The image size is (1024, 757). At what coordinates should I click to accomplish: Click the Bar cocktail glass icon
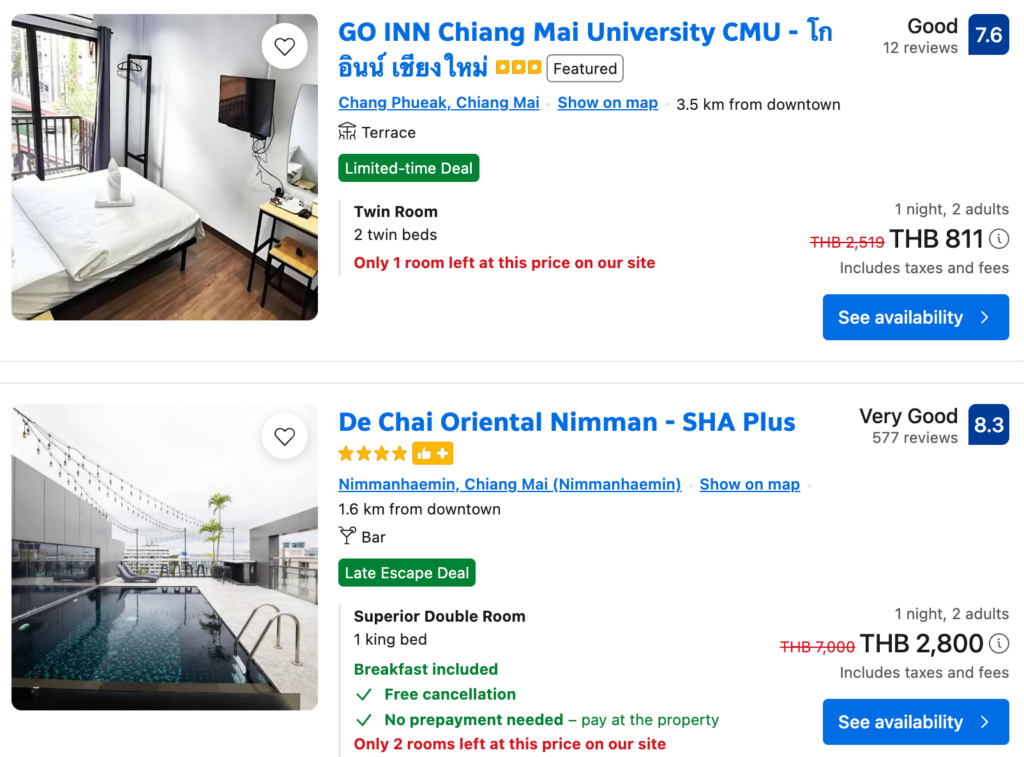coord(347,537)
